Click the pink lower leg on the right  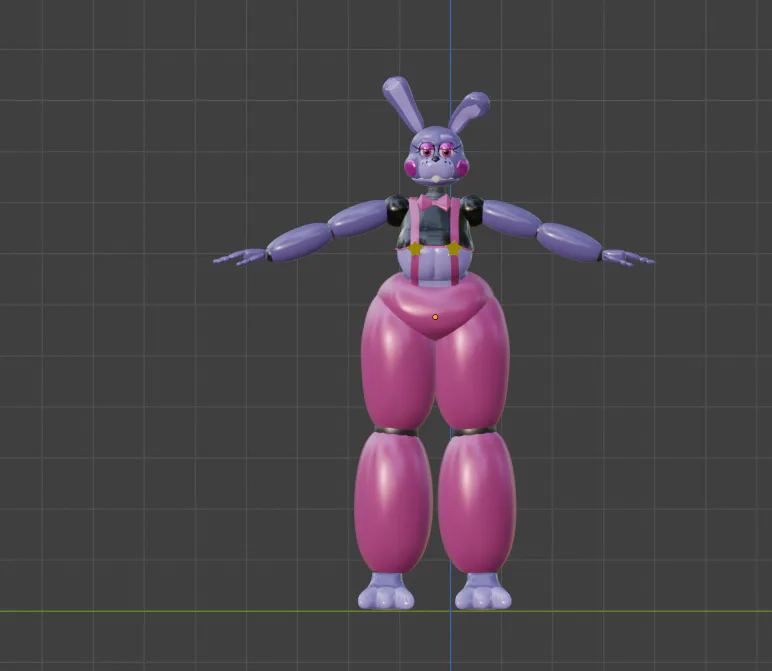tap(477, 502)
